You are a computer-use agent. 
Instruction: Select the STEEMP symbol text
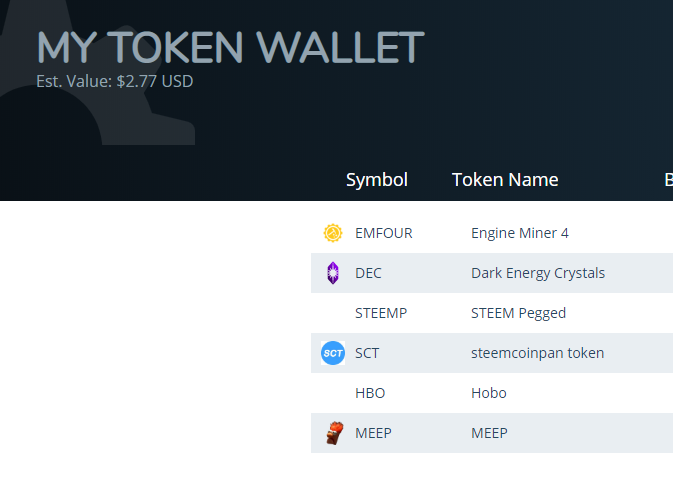tap(381, 313)
